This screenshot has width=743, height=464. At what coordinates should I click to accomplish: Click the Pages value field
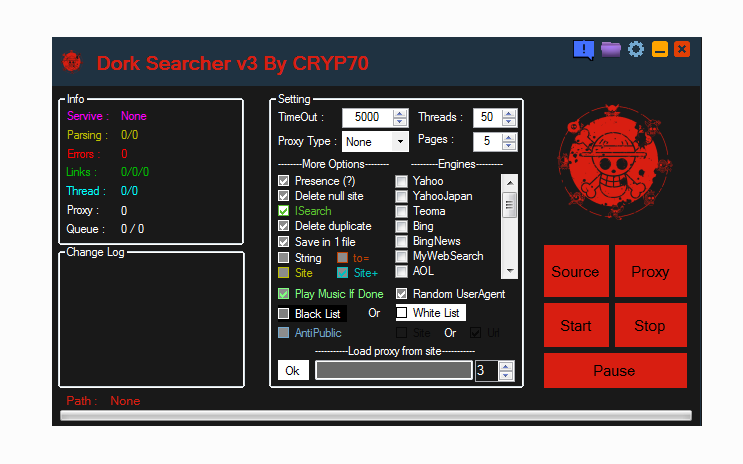[488, 141]
